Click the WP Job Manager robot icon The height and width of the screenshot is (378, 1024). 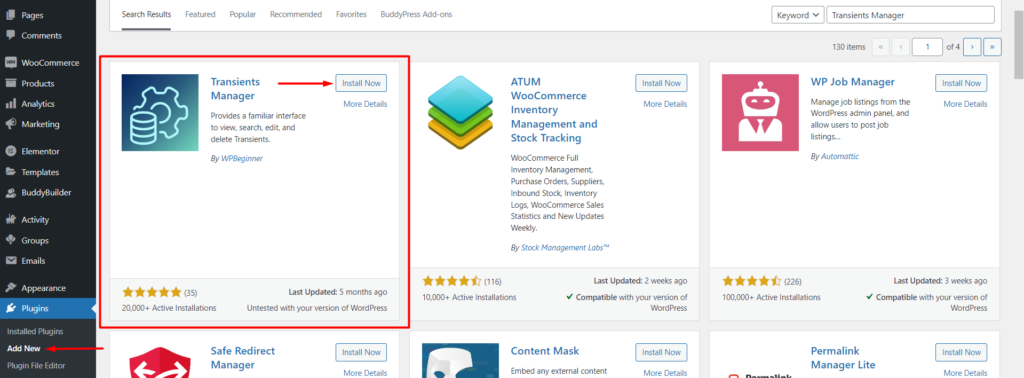tap(760, 112)
